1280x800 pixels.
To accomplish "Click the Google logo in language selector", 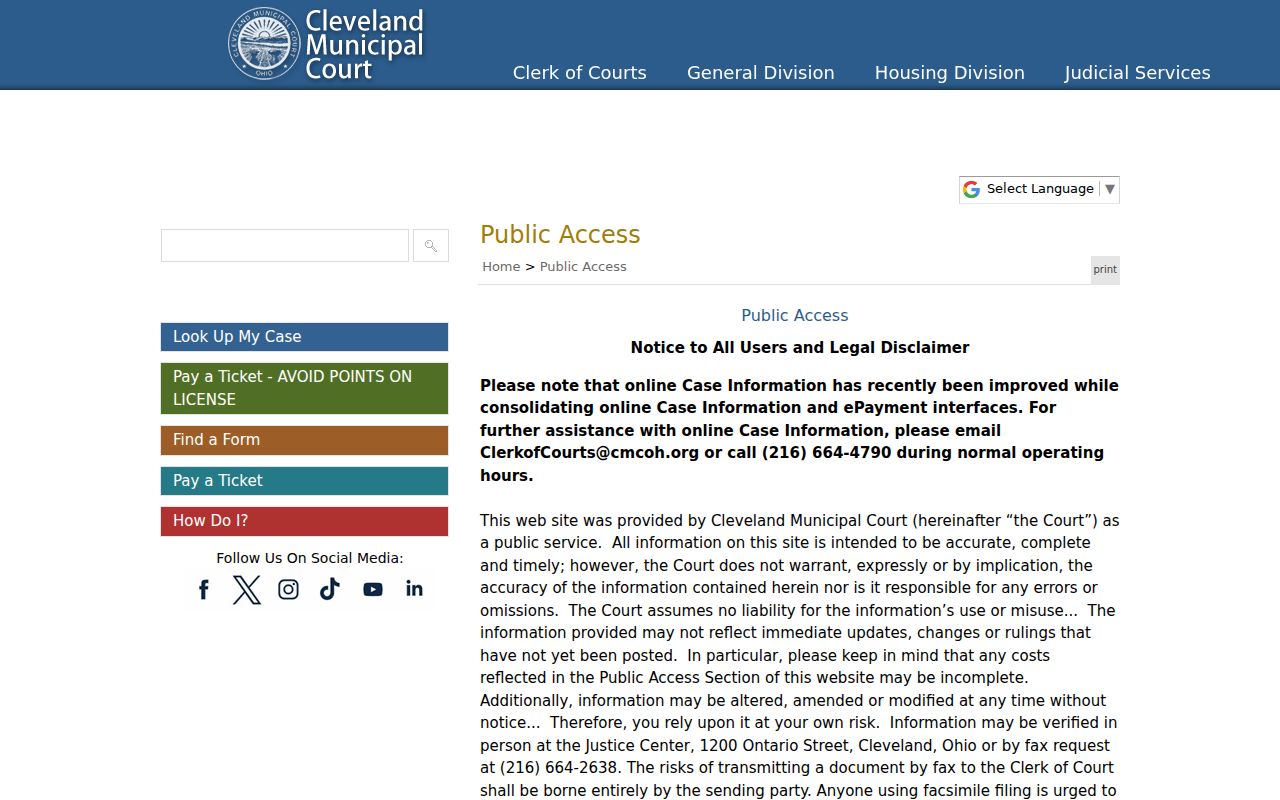I will point(971,189).
